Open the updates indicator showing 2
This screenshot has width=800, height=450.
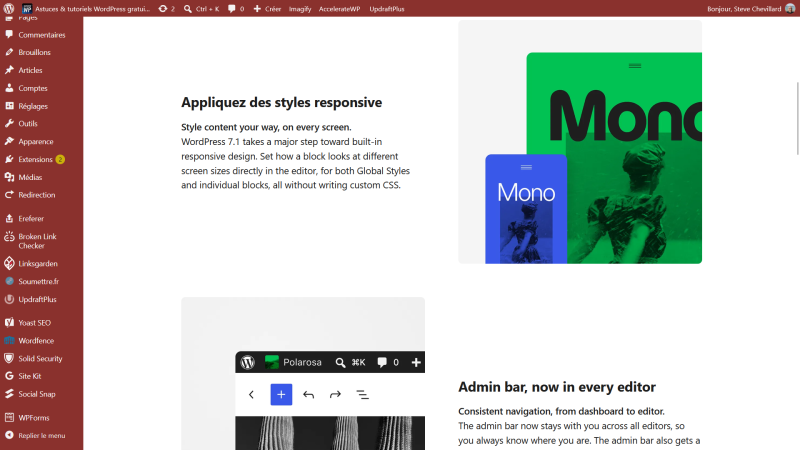coord(167,9)
